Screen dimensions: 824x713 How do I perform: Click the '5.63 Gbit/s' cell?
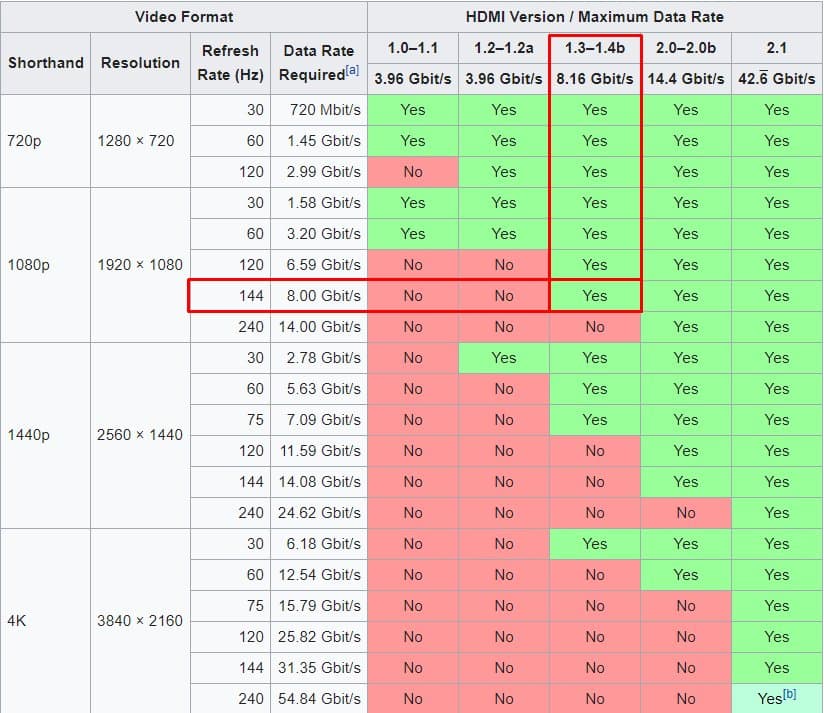(x=319, y=389)
